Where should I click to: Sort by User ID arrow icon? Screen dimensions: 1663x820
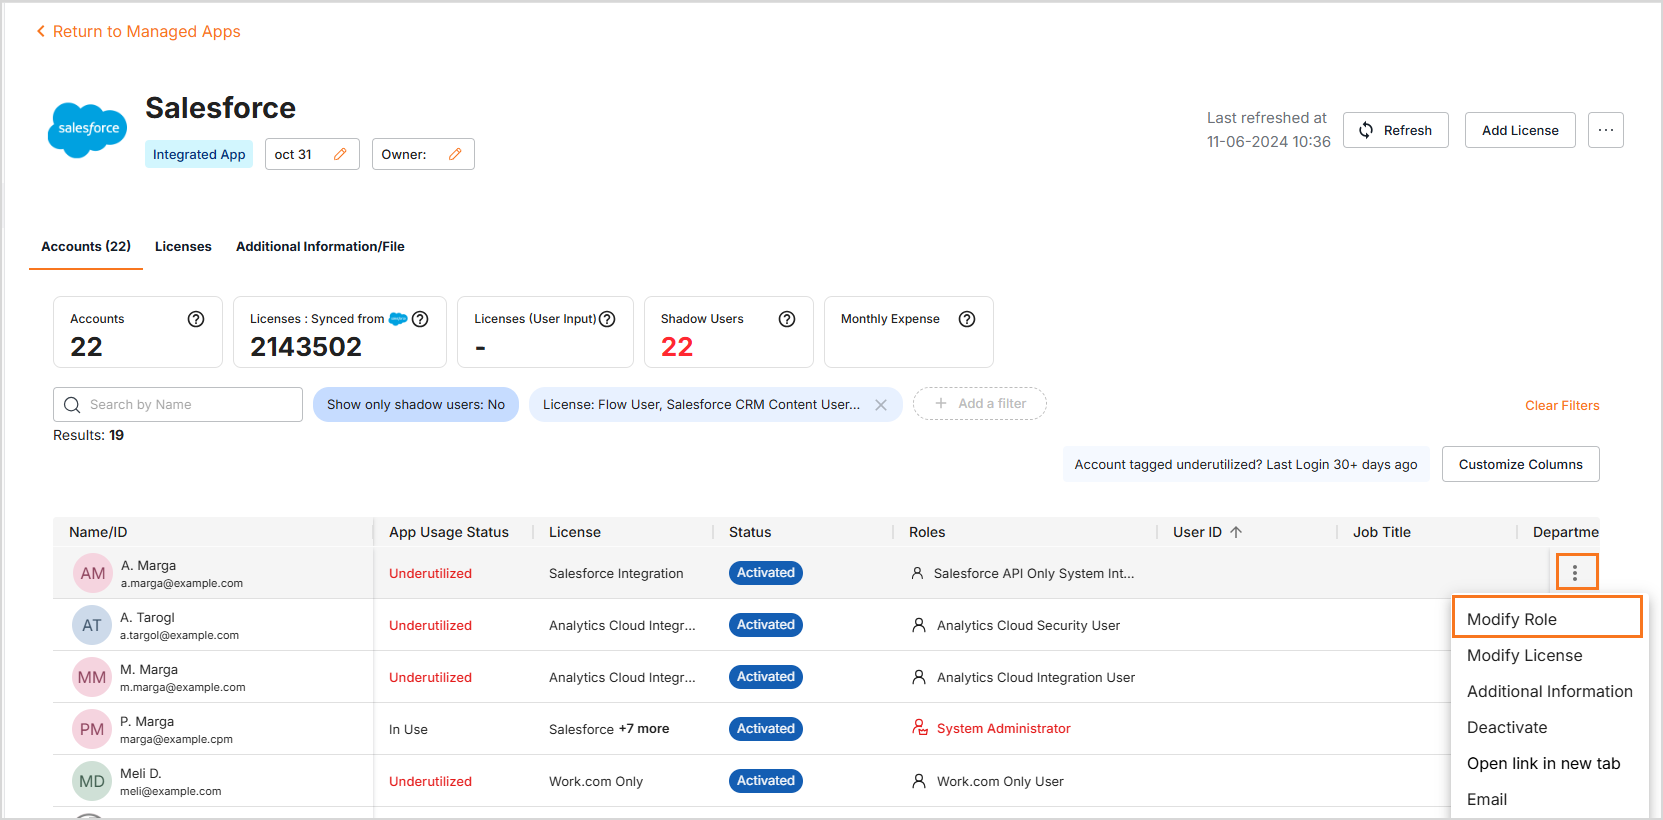coord(1236,532)
